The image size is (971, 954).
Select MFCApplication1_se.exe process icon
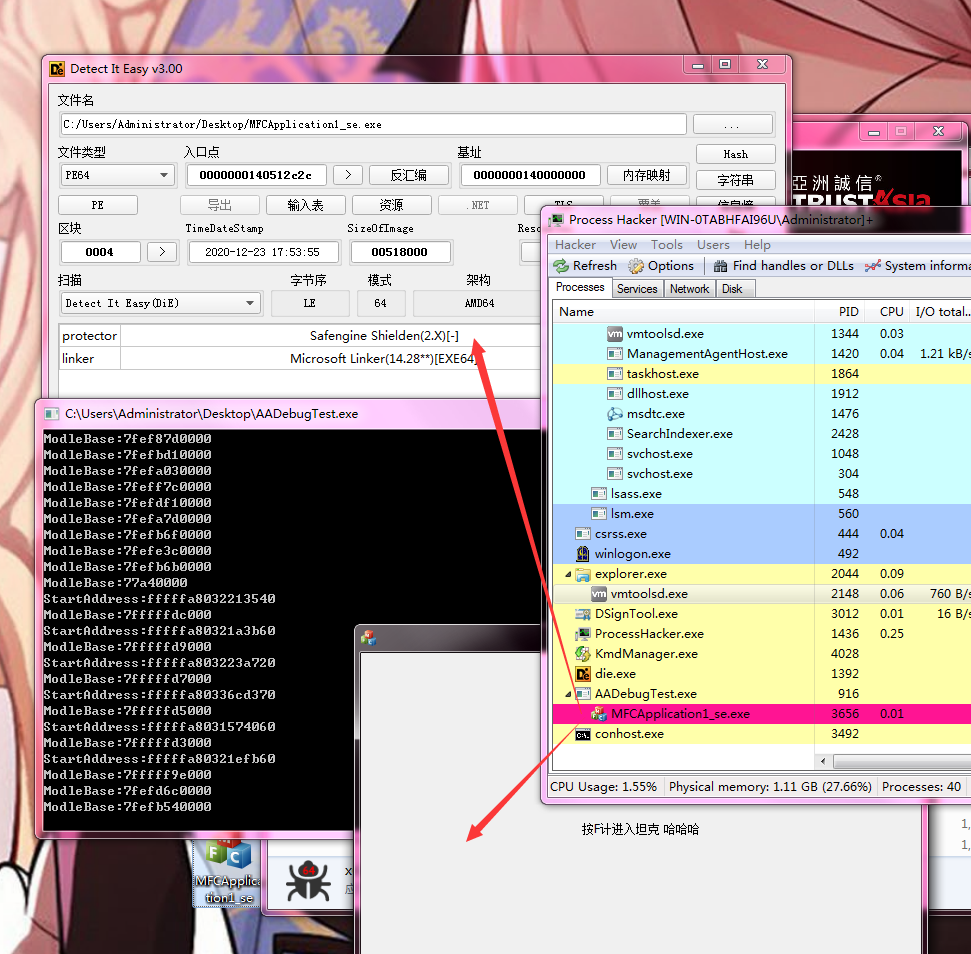(x=598, y=714)
